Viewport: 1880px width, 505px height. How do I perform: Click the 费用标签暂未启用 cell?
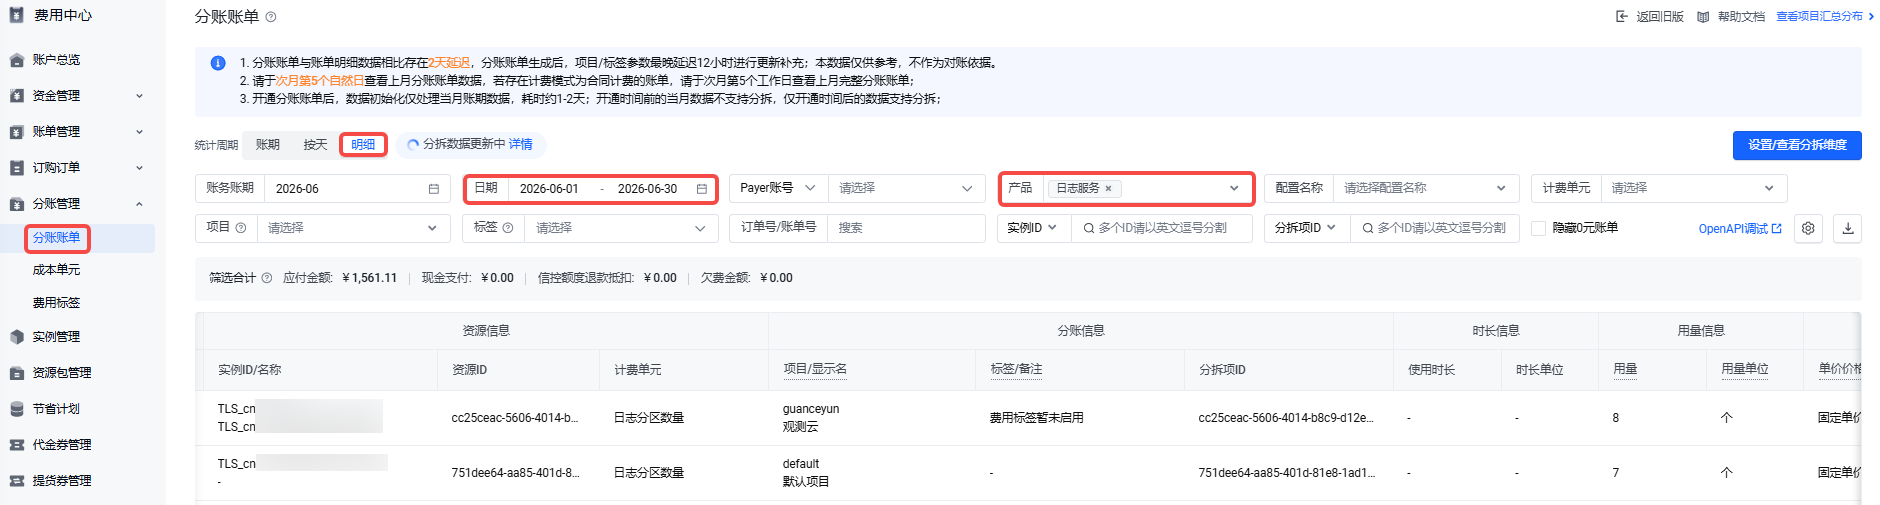coord(1037,418)
